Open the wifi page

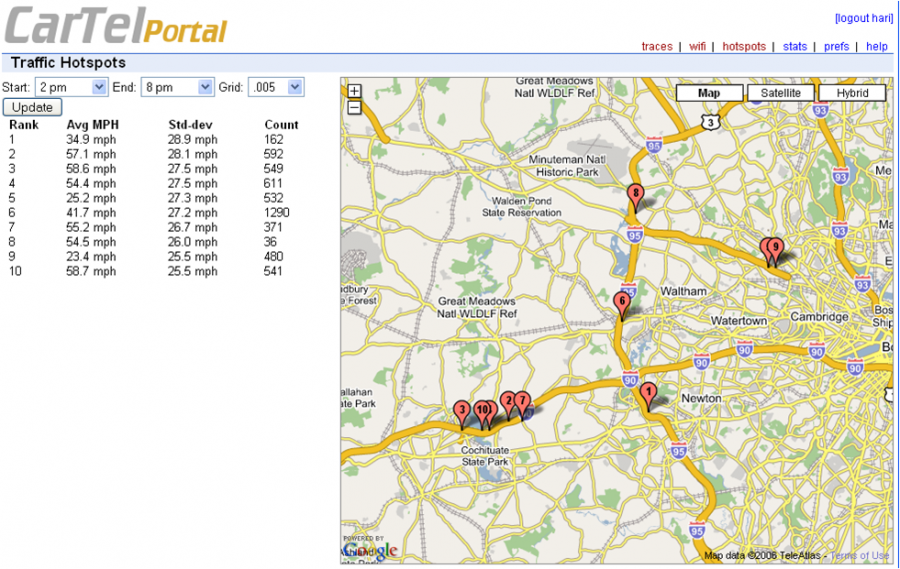pyautogui.click(x=697, y=47)
